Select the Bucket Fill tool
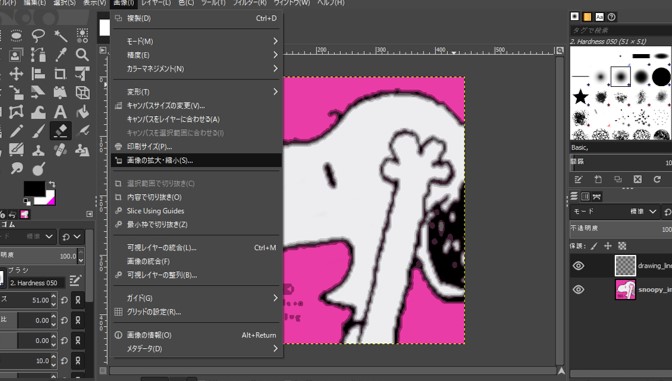The height and width of the screenshot is (381, 672). coord(82,112)
